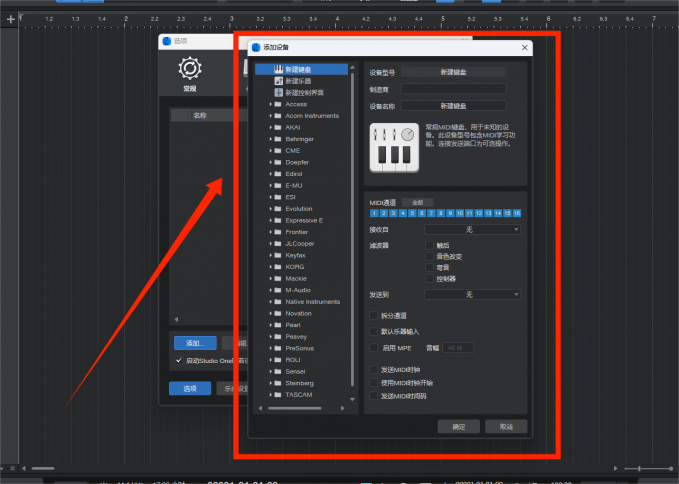
Task: Click the All (全部) MIDI channels button
Action: coord(417,202)
